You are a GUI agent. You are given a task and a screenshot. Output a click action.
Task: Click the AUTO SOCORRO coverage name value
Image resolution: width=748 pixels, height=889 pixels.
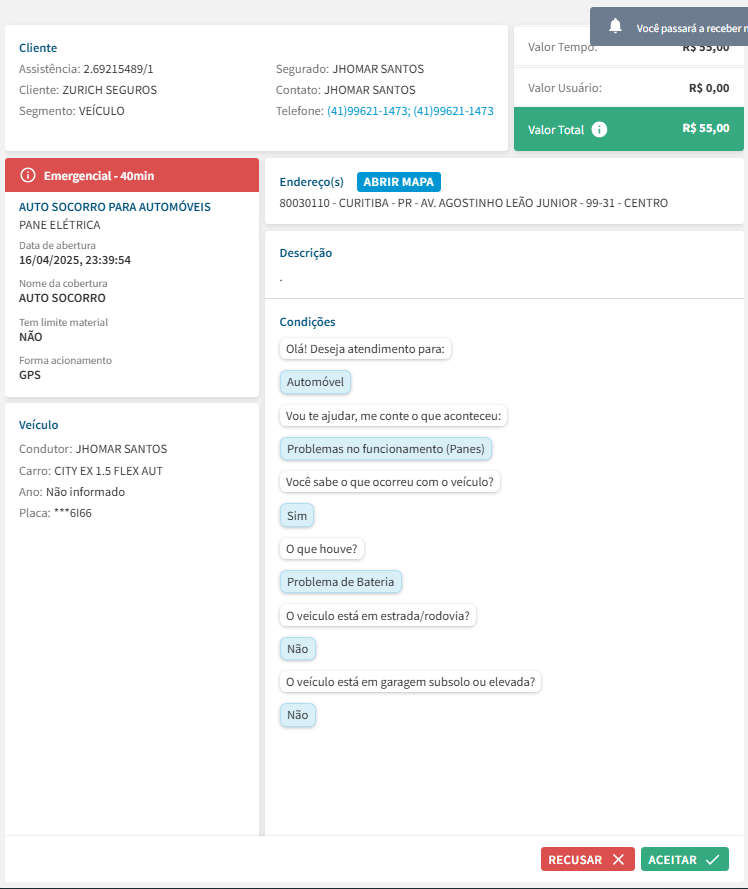tap(62, 298)
